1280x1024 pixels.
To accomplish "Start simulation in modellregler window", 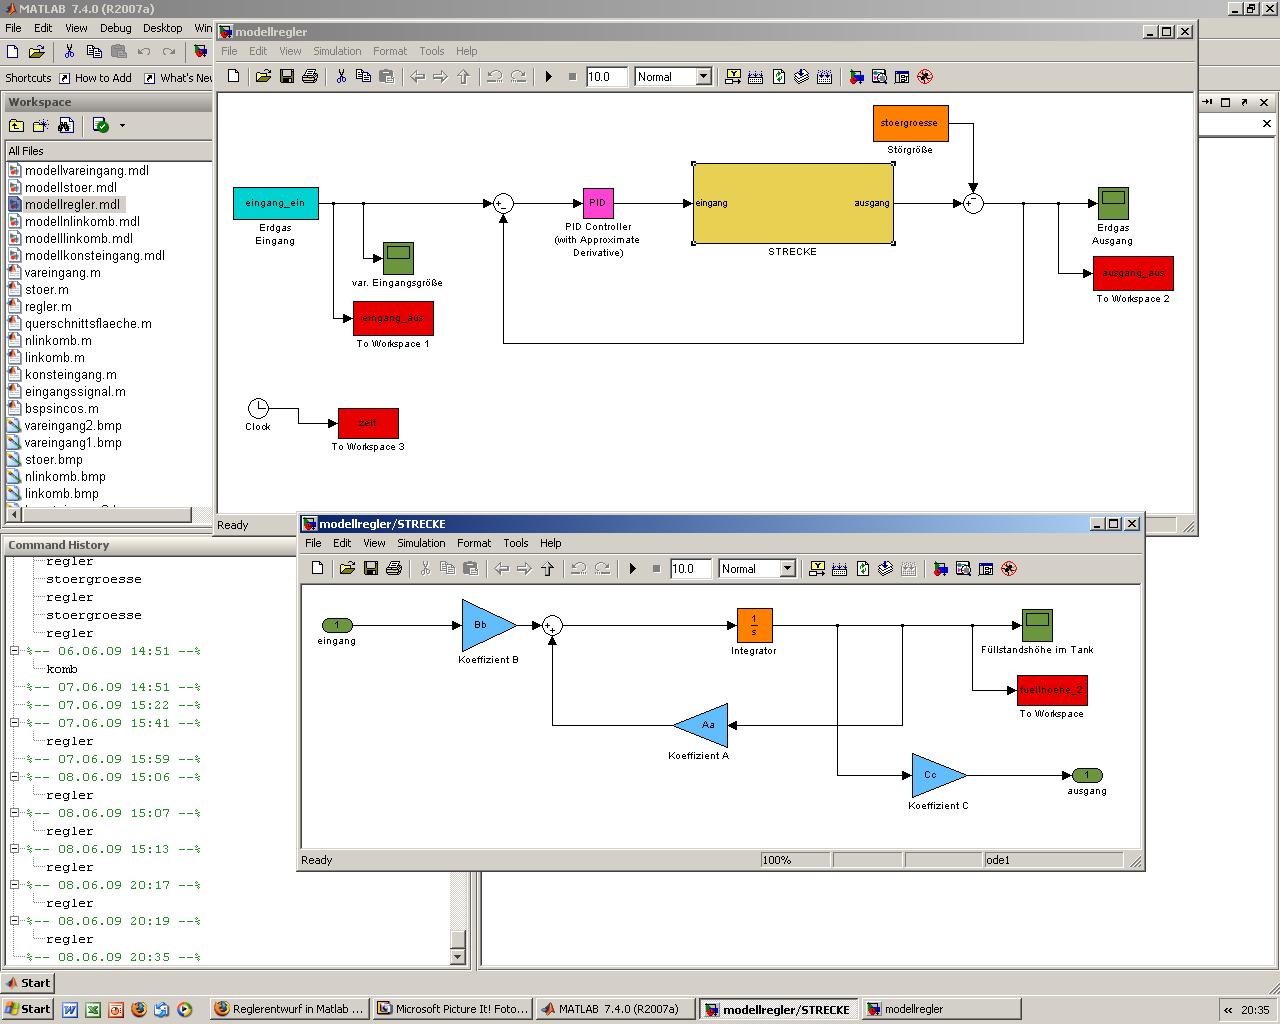I will tap(549, 76).
